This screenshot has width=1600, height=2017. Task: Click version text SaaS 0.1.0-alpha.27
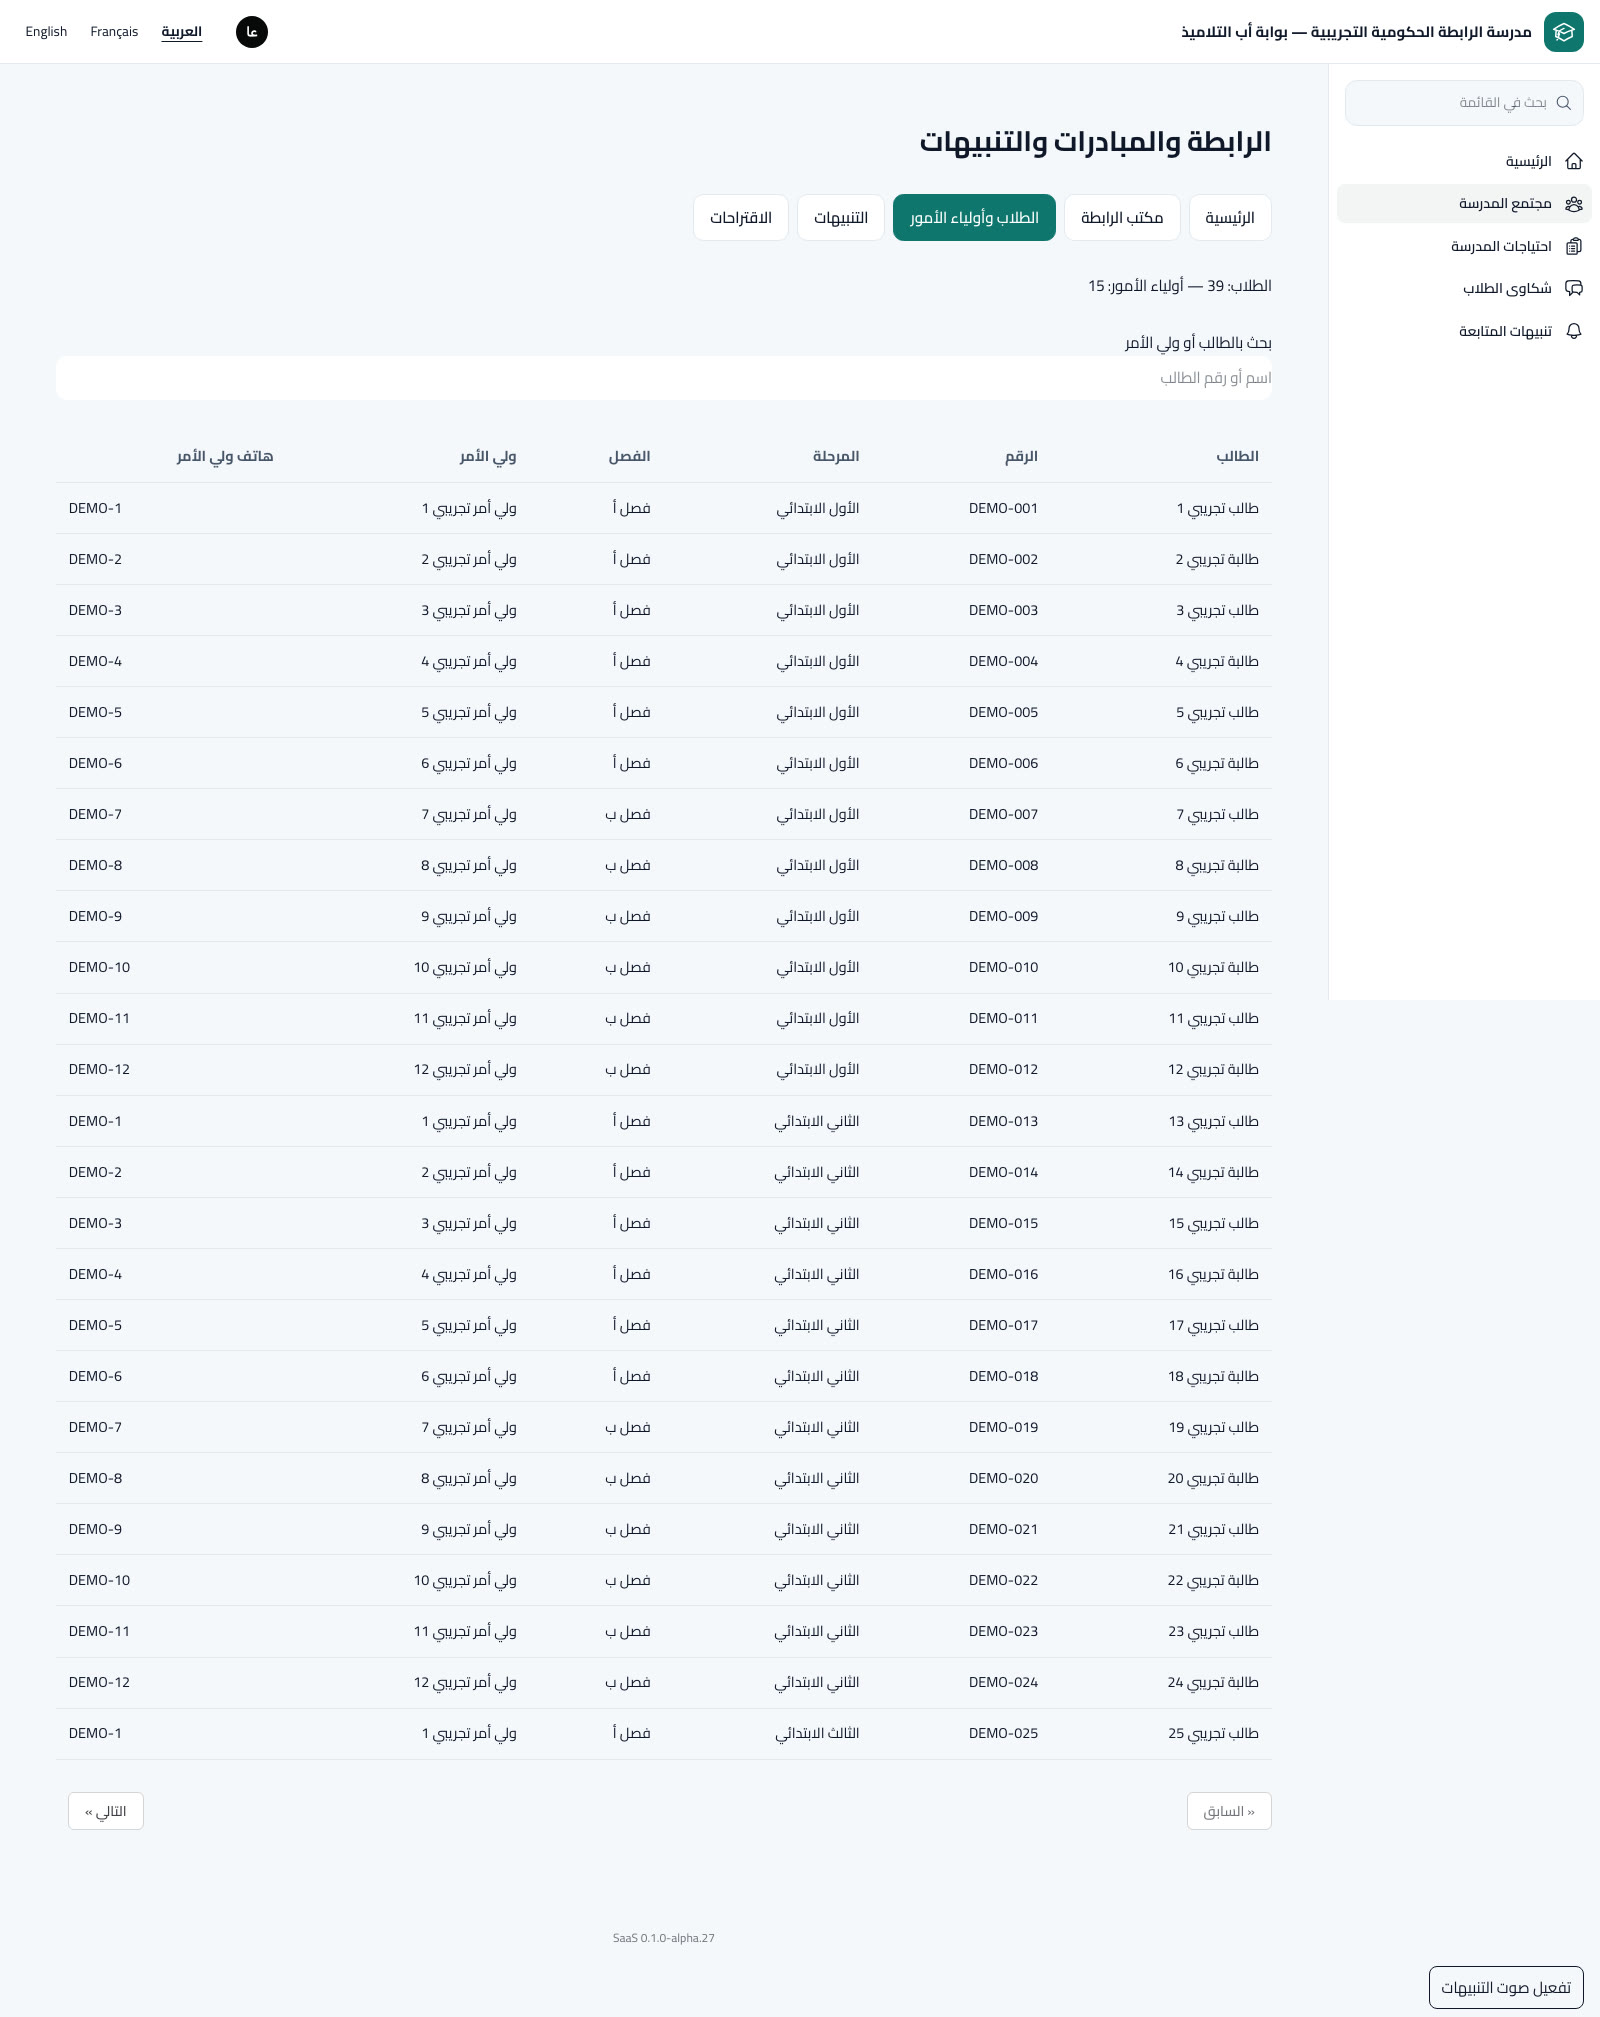664,1938
